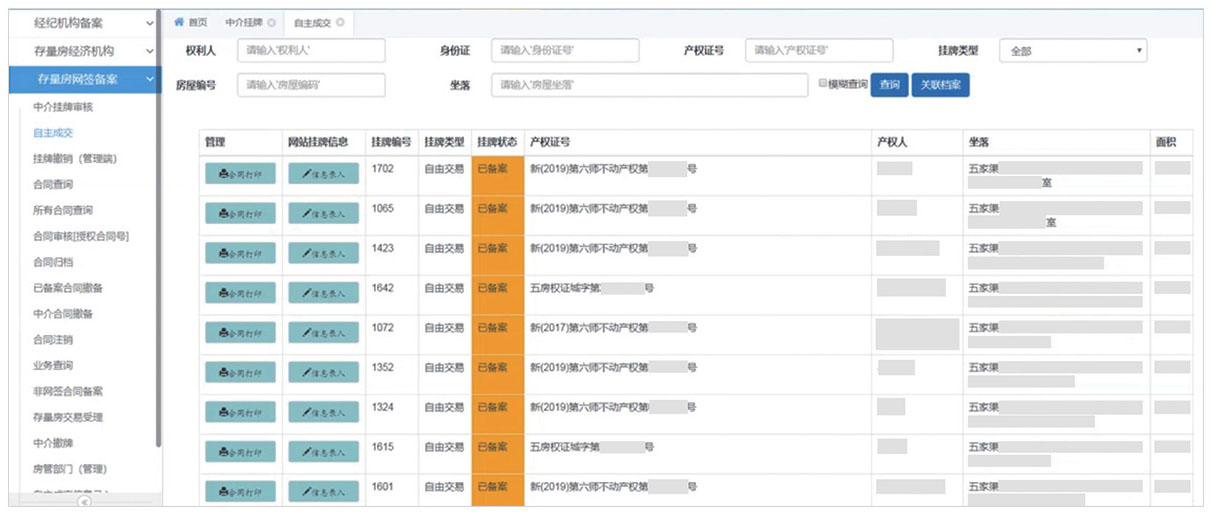This screenshot has height=518, width=1222.
Task: Print the contract for listing 1324
Action: (x=240, y=412)
